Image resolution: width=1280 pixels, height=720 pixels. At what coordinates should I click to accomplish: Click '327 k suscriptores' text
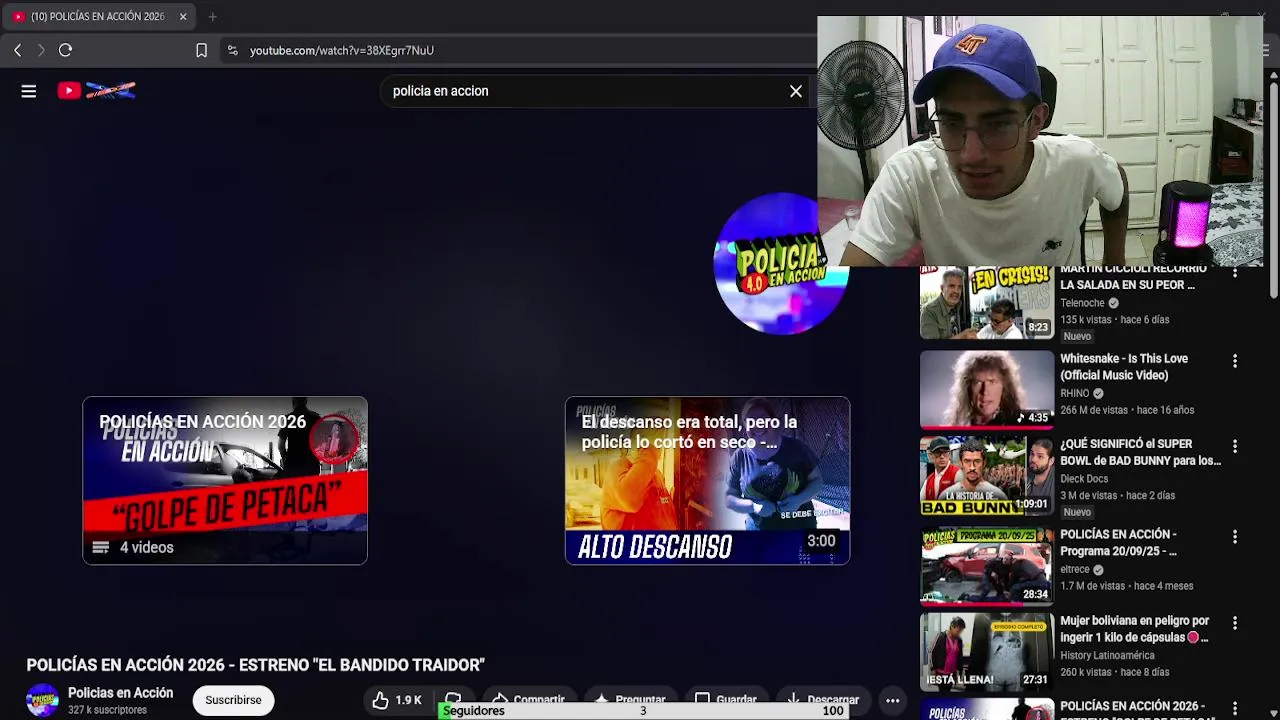[x=107, y=710]
